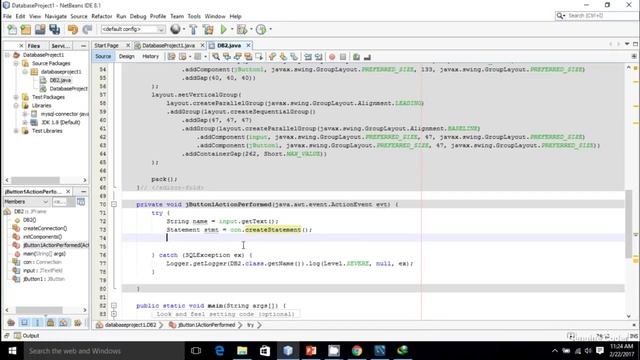Click the globe browser icon in toolbar
The width and height of the screenshot is (640, 360).
[x=175, y=29]
